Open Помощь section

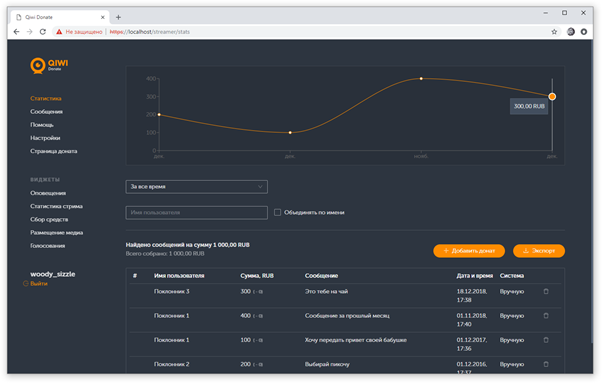pos(42,125)
